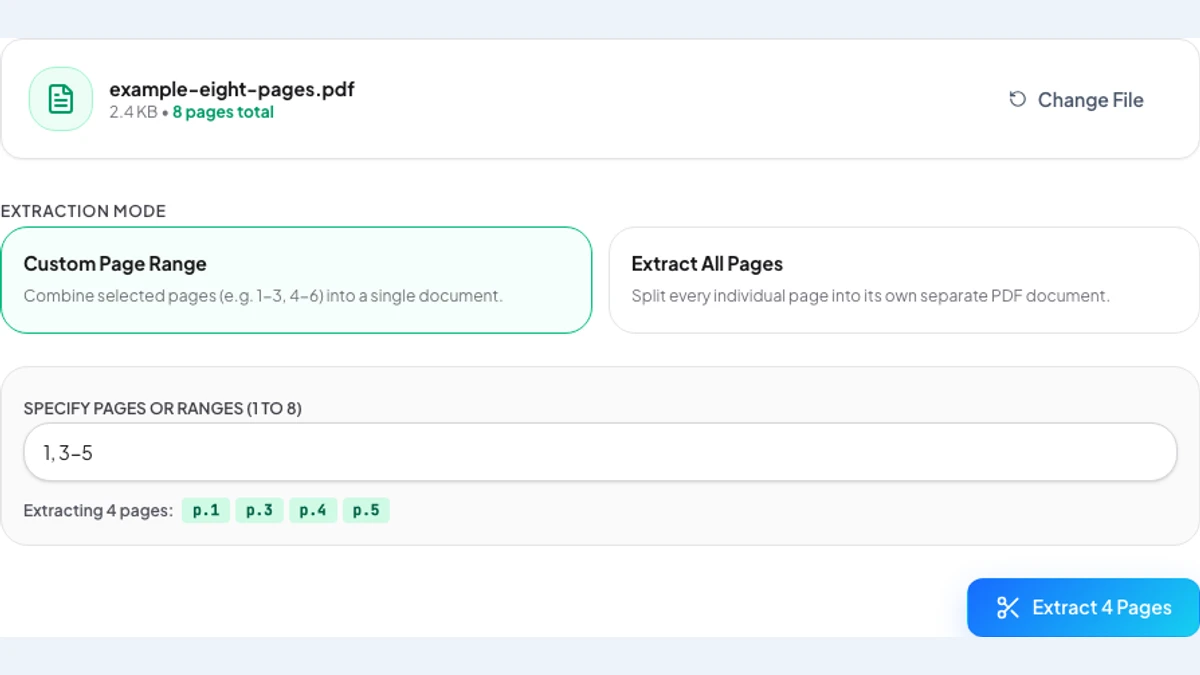Click the p.5 page chip
The image size is (1200, 675).
(366, 510)
